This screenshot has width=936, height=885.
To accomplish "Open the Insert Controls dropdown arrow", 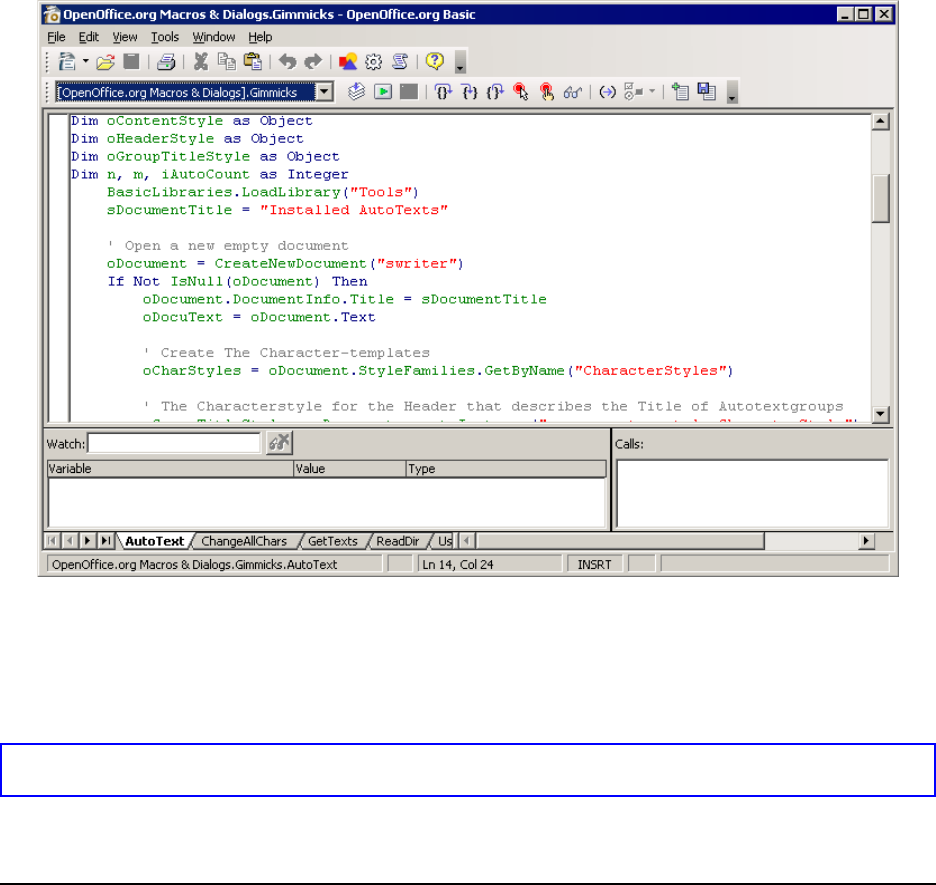I will click(x=652, y=92).
